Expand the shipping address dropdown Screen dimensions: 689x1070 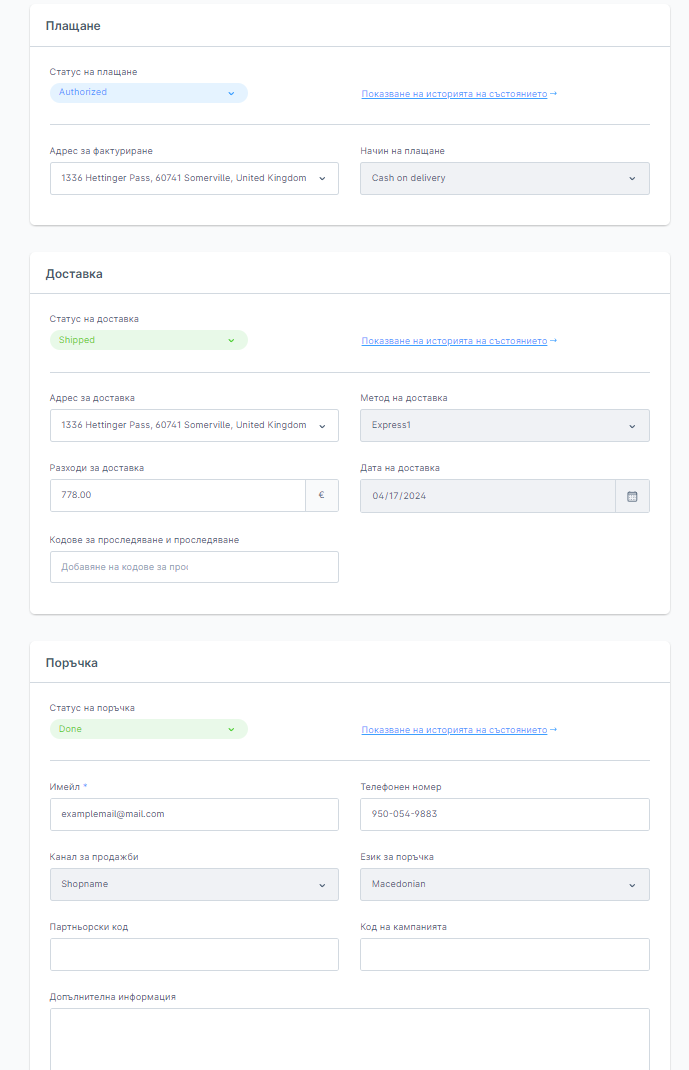pyautogui.click(x=194, y=425)
